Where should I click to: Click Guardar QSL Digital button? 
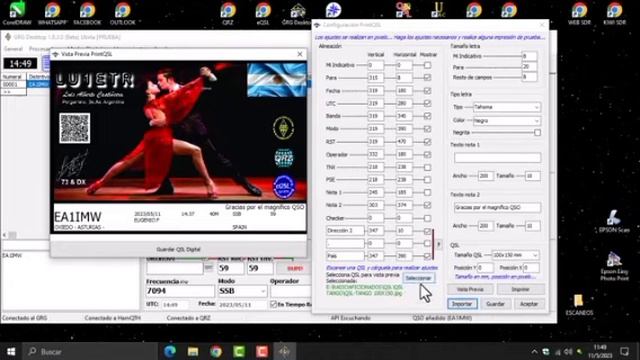point(178,249)
